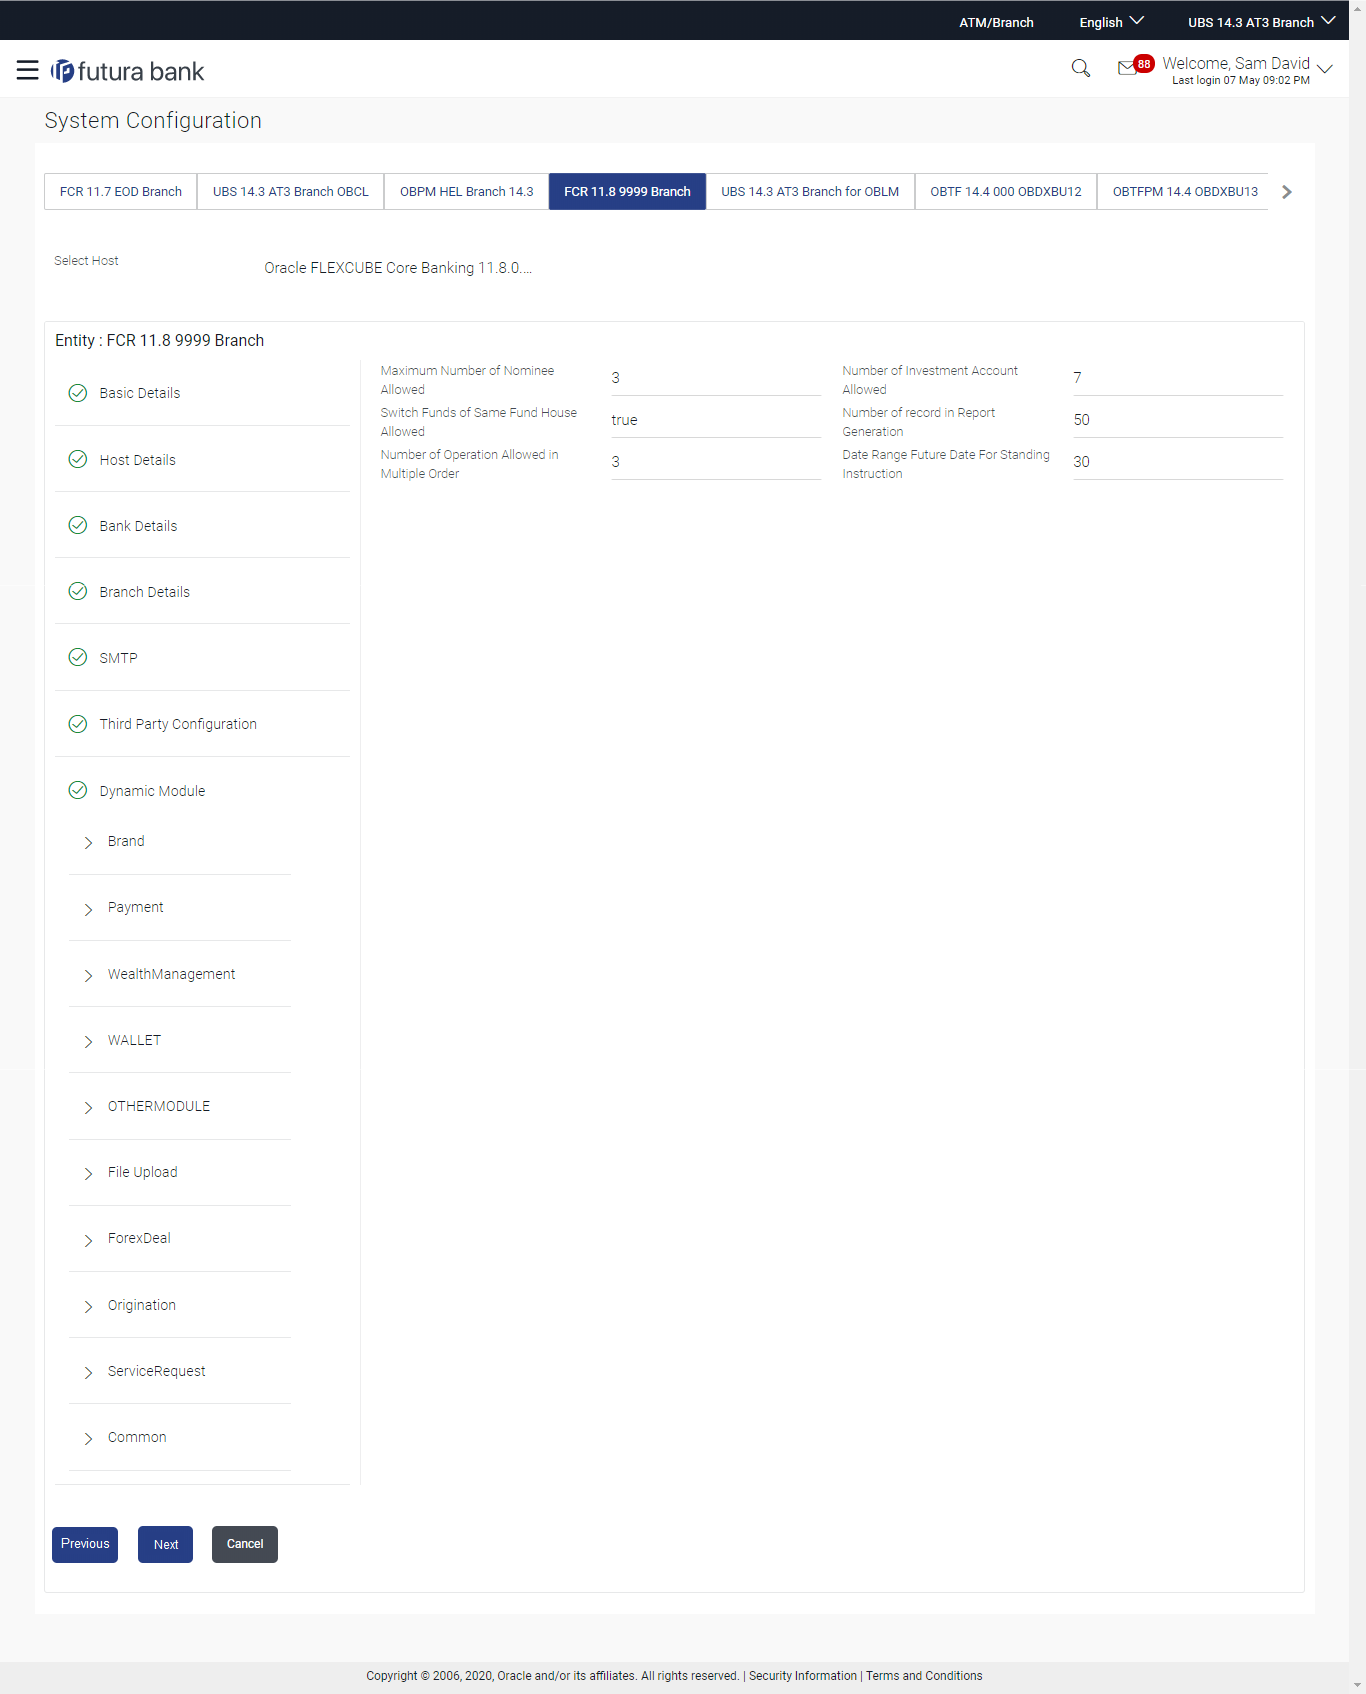This screenshot has height=1694, width=1366.
Task: Click the Bank Details checkmark icon
Action: (x=78, y=525)
